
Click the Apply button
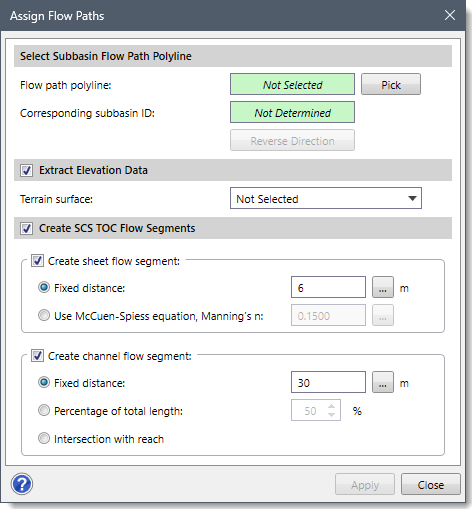click(365, 484)
